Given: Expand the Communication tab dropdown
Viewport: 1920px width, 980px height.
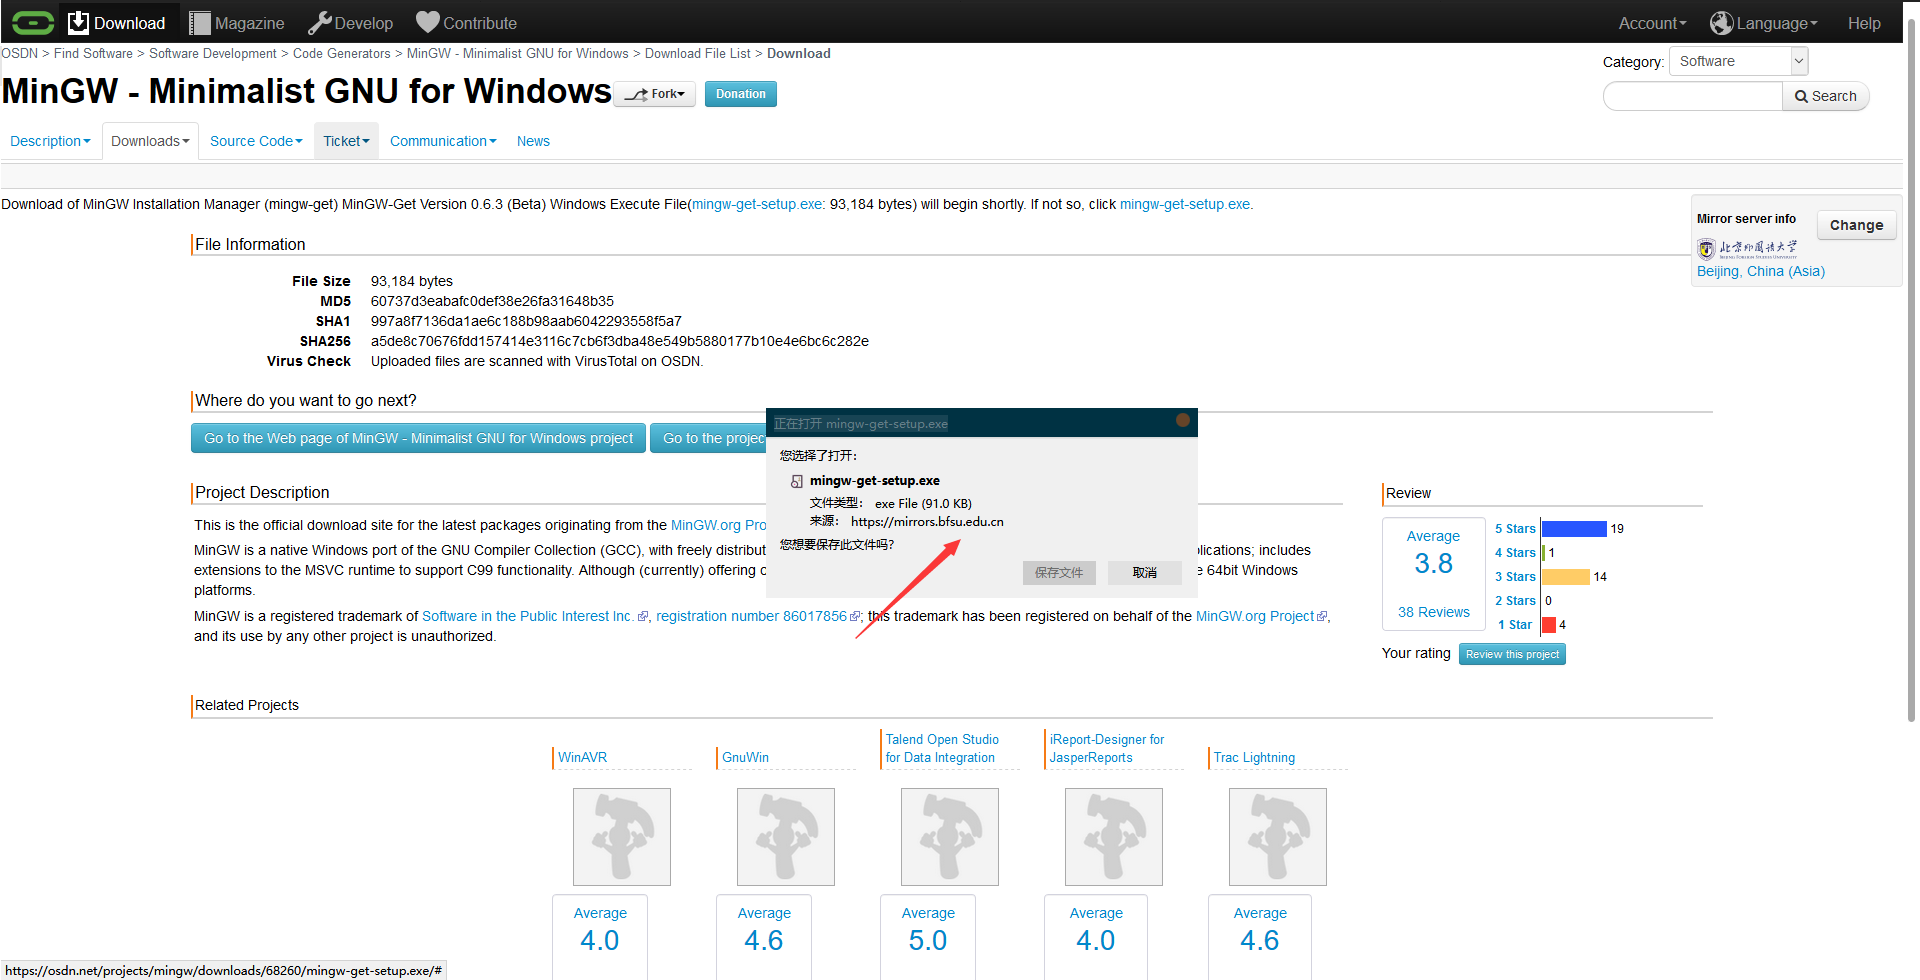Looking at the screenshot, I should tap(443, 141).
